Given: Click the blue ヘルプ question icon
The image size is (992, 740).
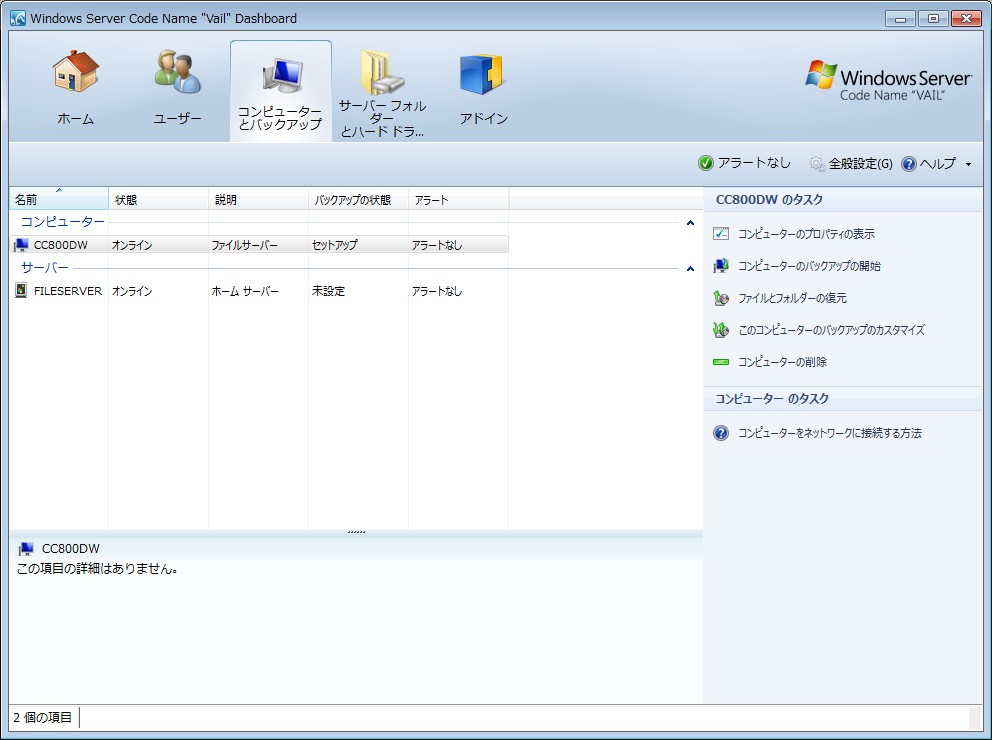Looking at the screenshot, I should [x=908, y=164].
